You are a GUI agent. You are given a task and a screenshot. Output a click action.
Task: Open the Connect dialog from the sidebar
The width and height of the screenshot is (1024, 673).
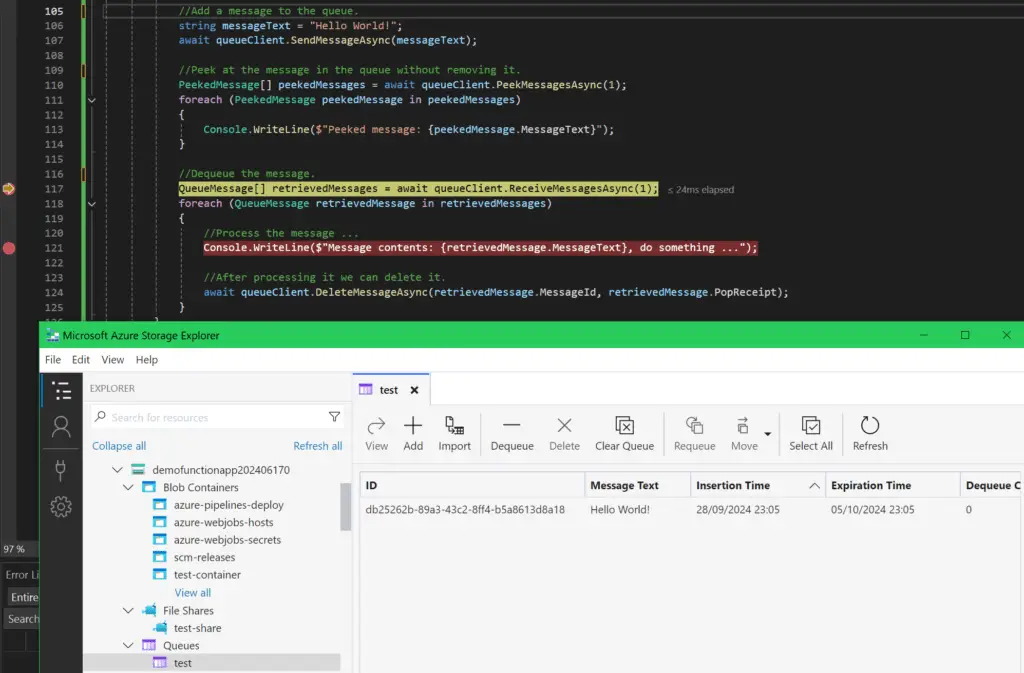tap(61, 470)
